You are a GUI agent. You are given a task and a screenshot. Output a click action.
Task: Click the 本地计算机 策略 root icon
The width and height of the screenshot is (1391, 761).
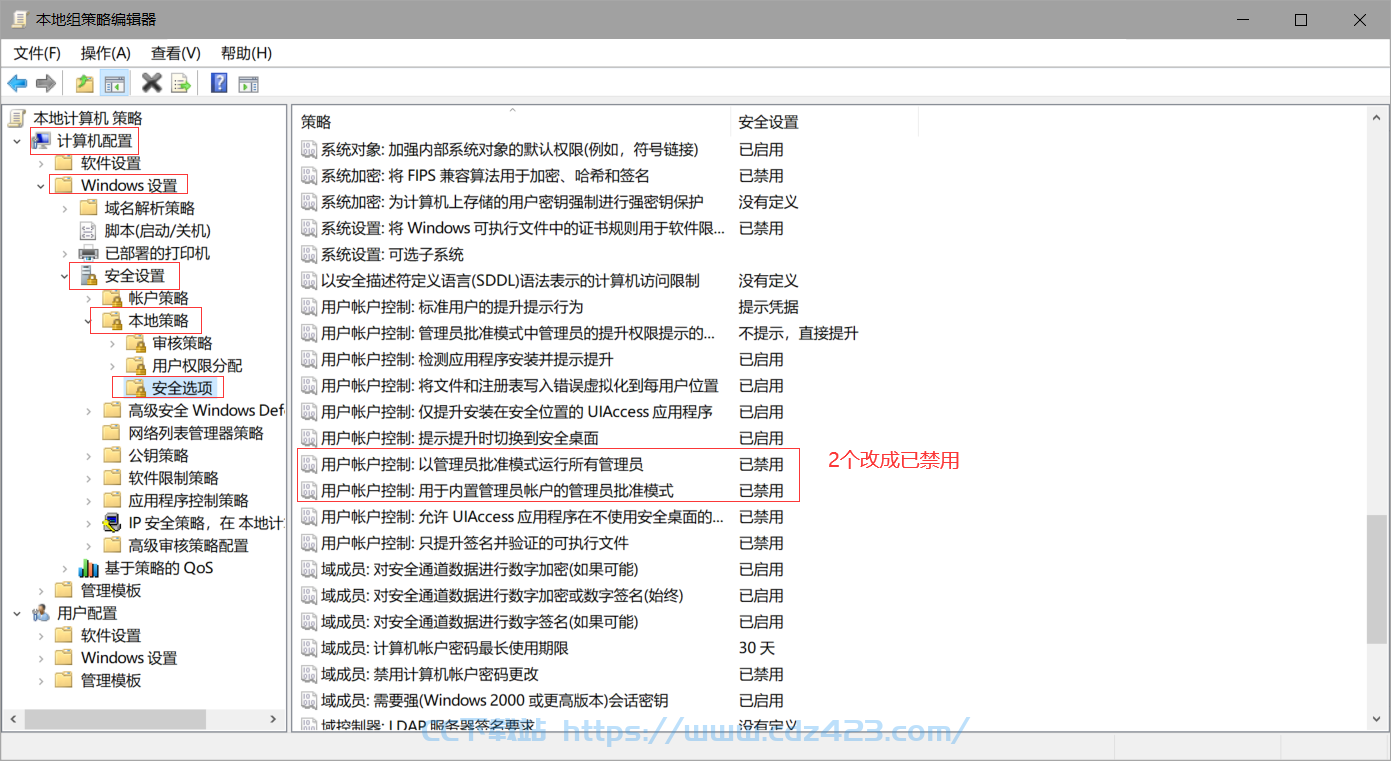click(x=17, y=118)
